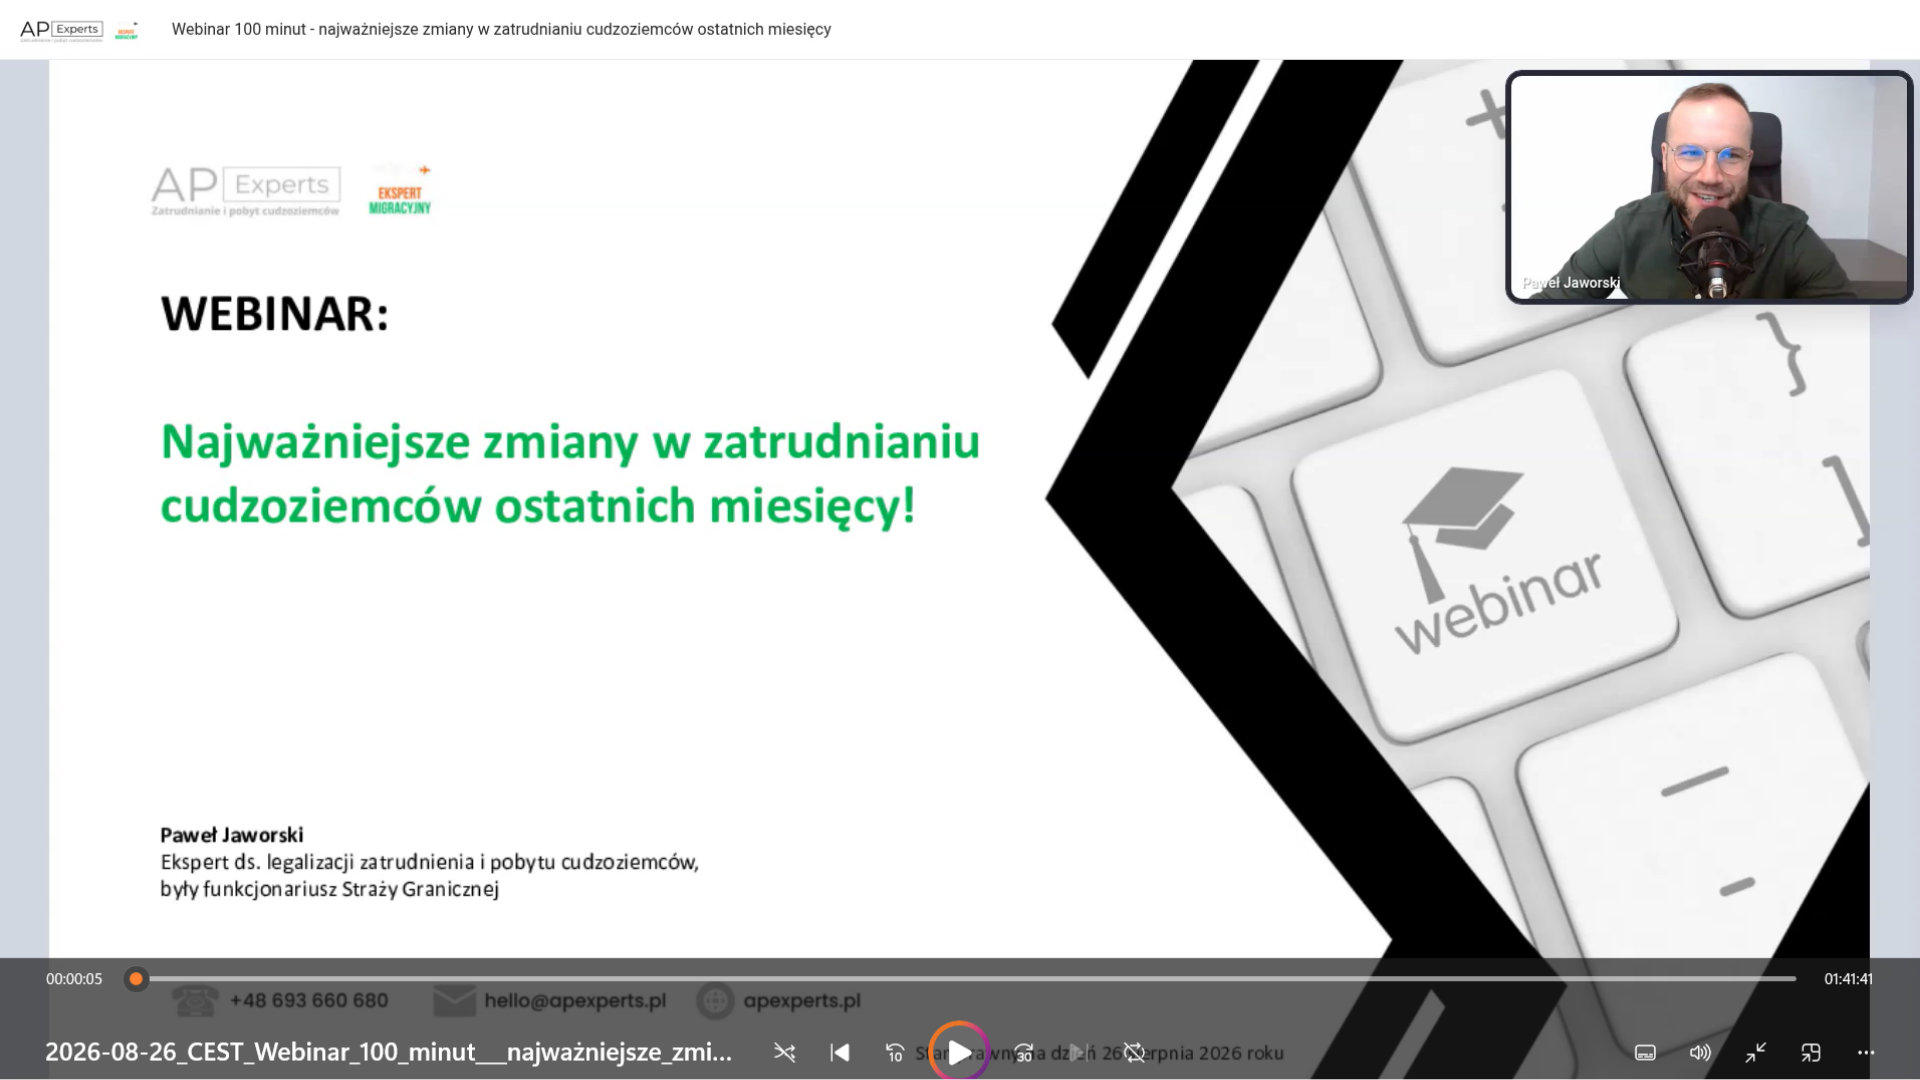The height and width of the screenshot is (1080, 1920).
Task: Toggle shuffle playback
Action: 785,1052
